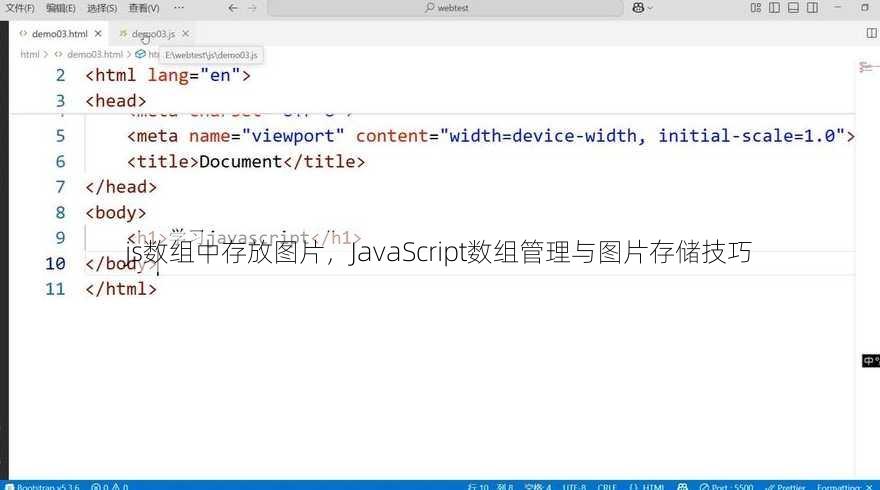Click the sticky <head> line
The height and width of the screenshot is (490, 880).
click(x=116, y=101)
